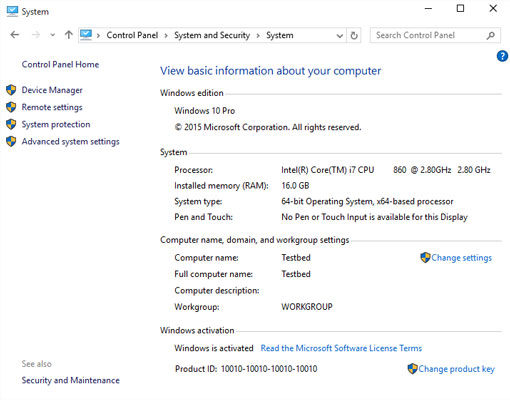The height and width of the screenshot is (400, 510).
Task: Open the help question mark icon
Action: click(x=502, y=56)
